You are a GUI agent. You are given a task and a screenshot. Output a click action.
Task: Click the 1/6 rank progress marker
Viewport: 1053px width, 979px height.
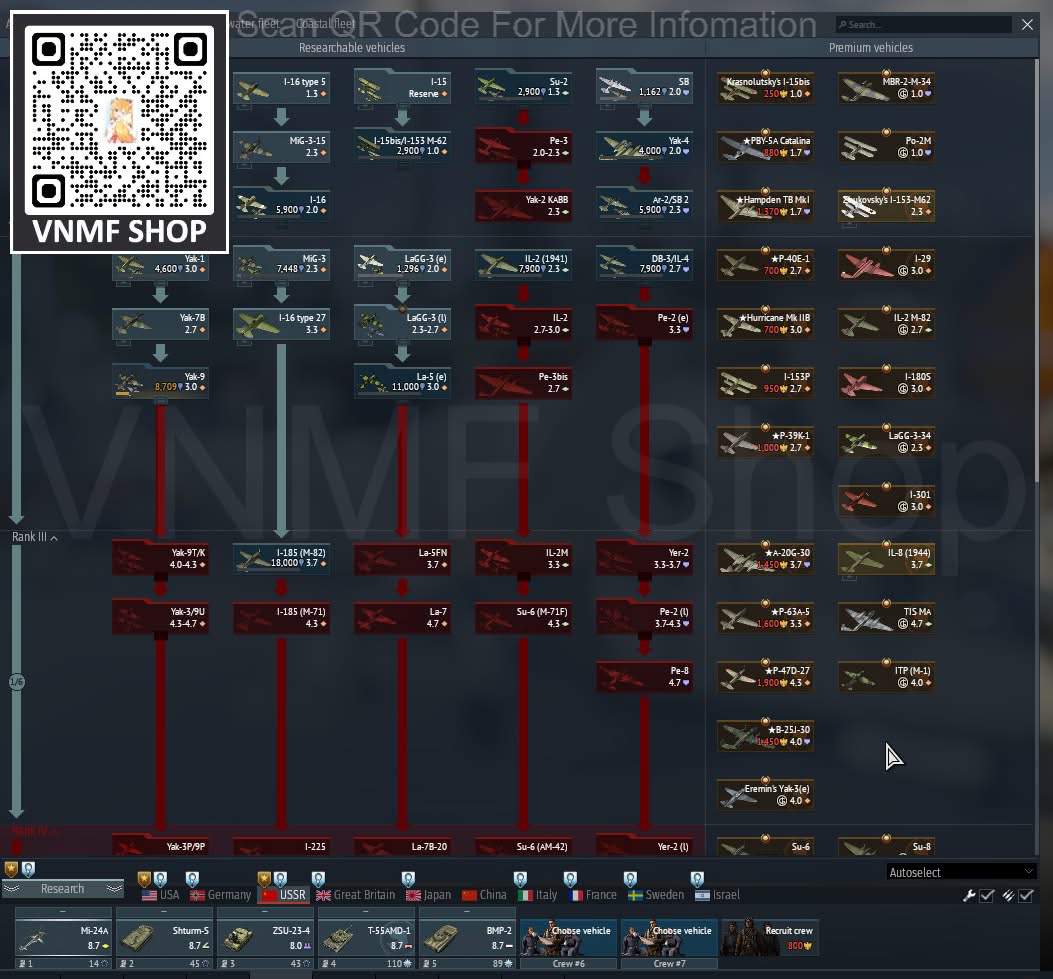(17, 682)
